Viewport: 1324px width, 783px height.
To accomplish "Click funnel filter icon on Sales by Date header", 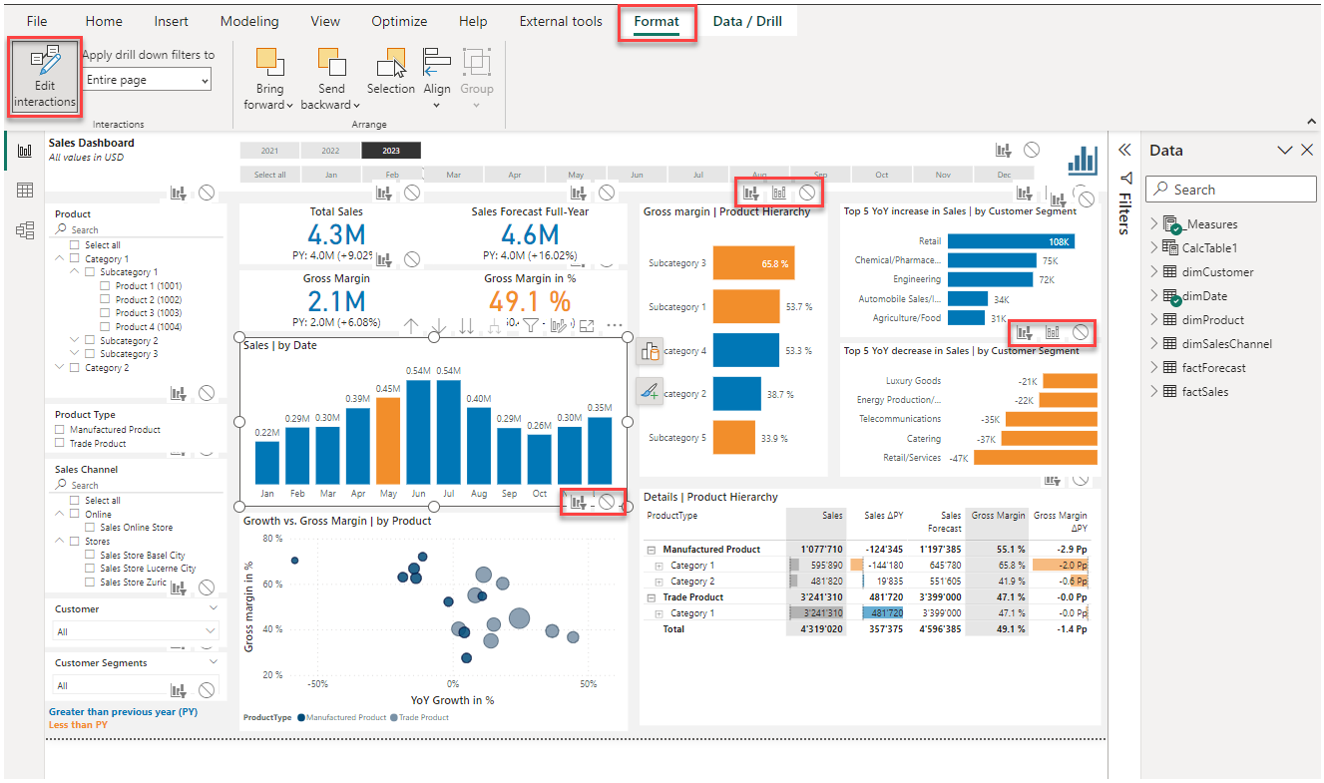I will 531,325.
